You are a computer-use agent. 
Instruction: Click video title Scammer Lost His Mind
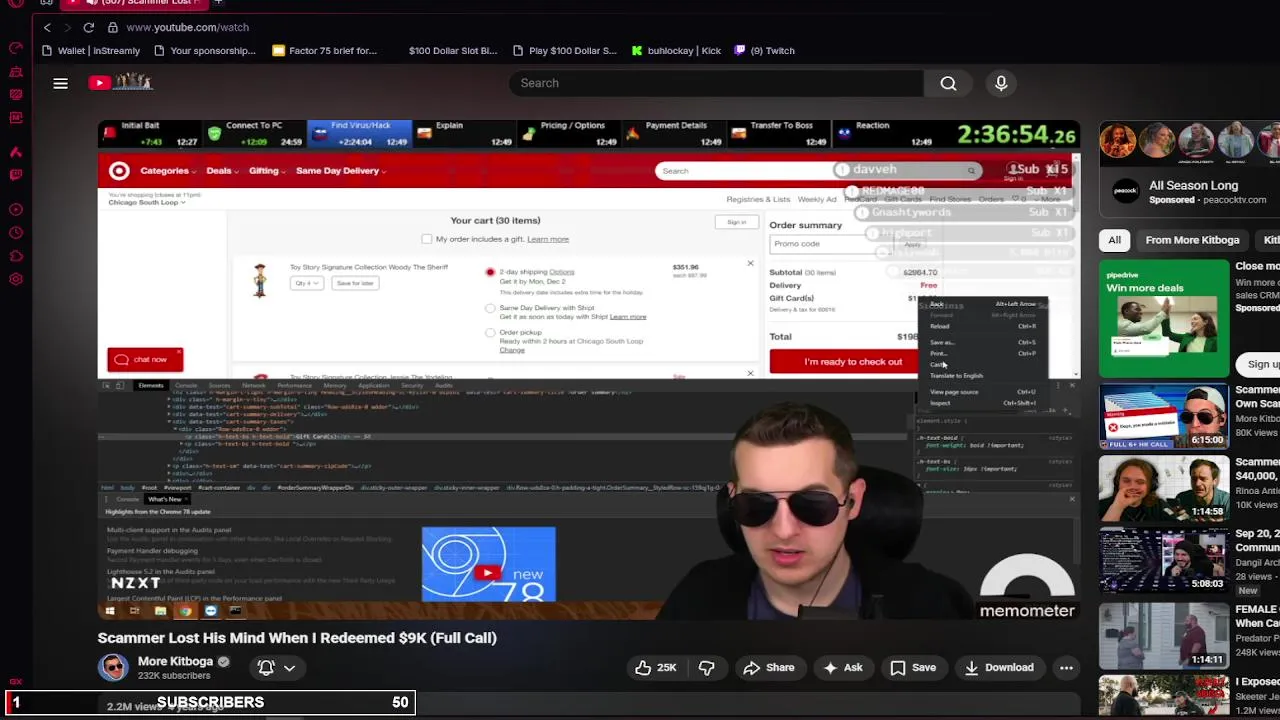click(x=297, y=637)
